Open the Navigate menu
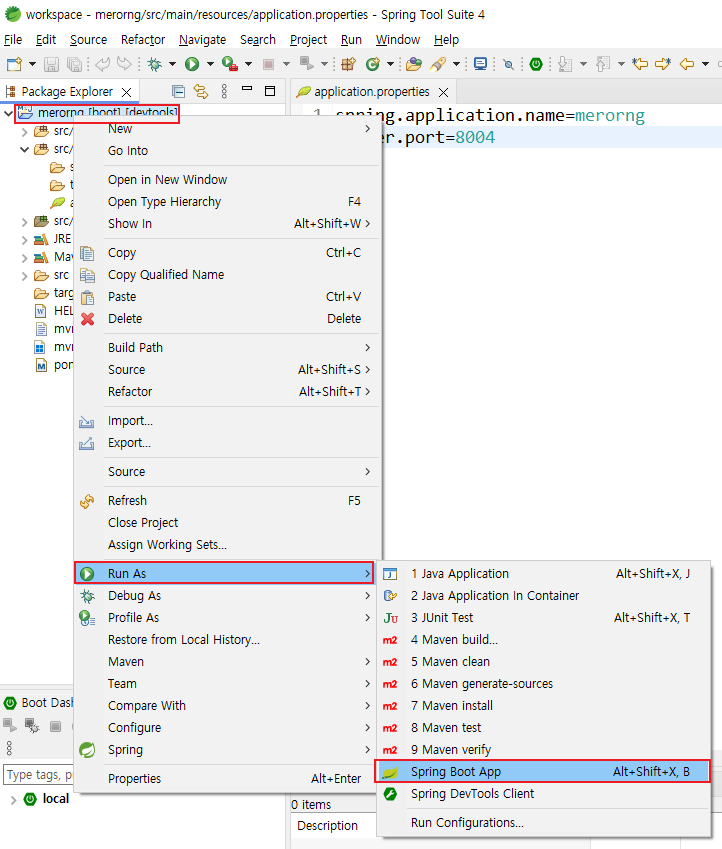The image size is (722, 849). click(203, 40)
